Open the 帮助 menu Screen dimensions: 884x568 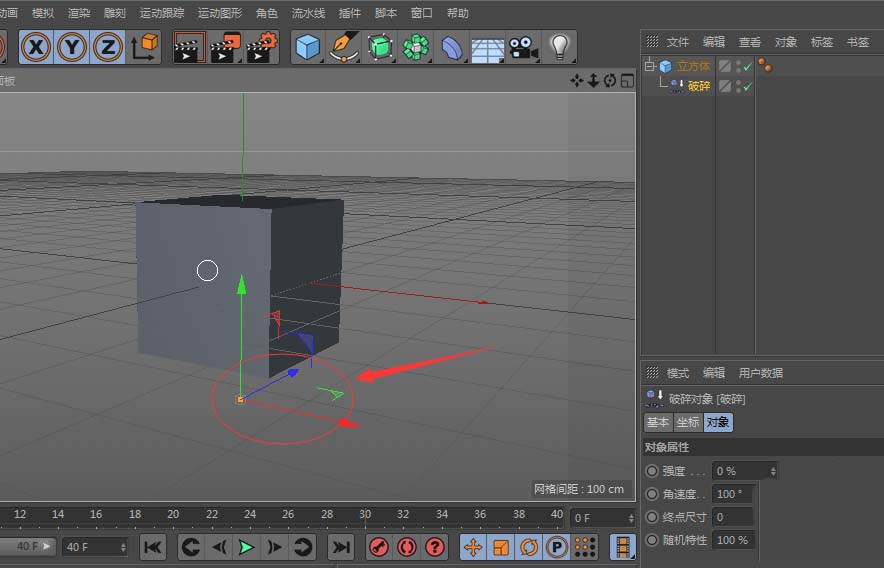[x=457, y=12]
